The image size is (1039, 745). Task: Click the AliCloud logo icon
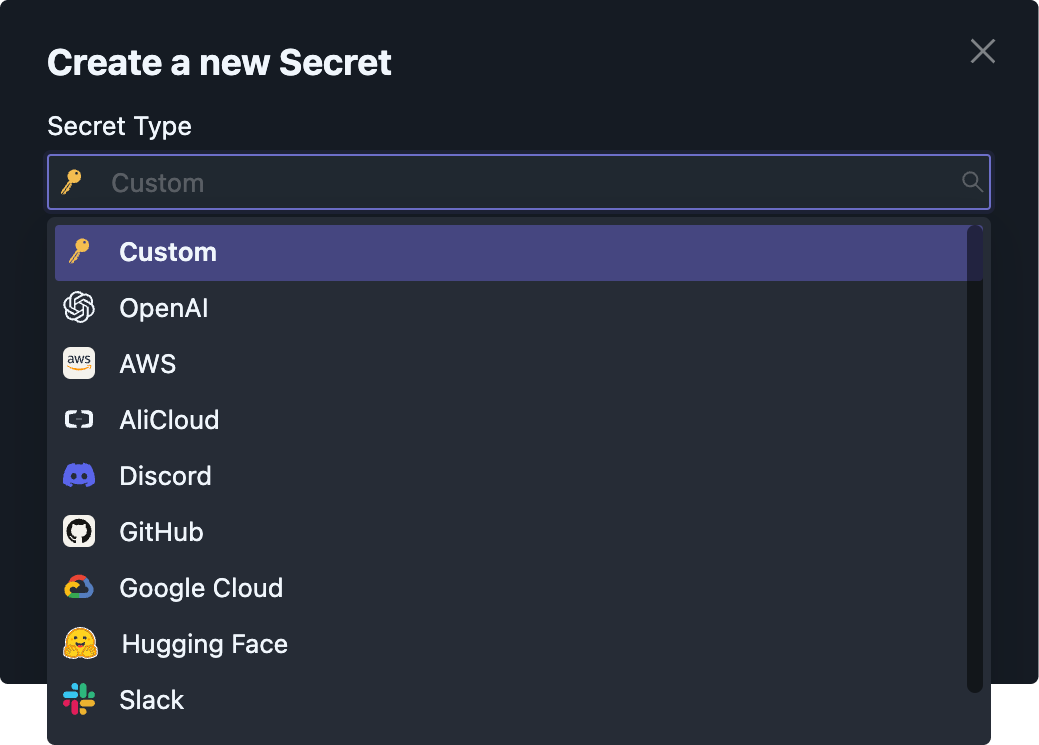(79, 420)
